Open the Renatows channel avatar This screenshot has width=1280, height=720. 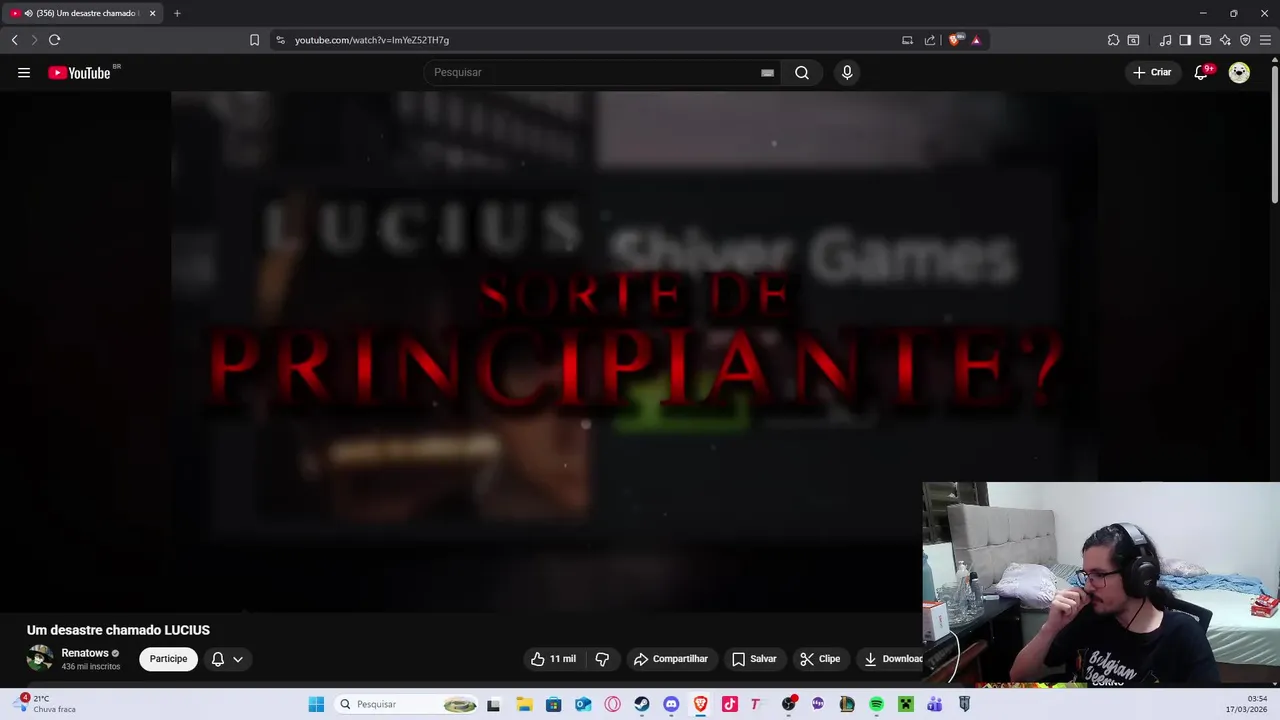pos(40,658)
